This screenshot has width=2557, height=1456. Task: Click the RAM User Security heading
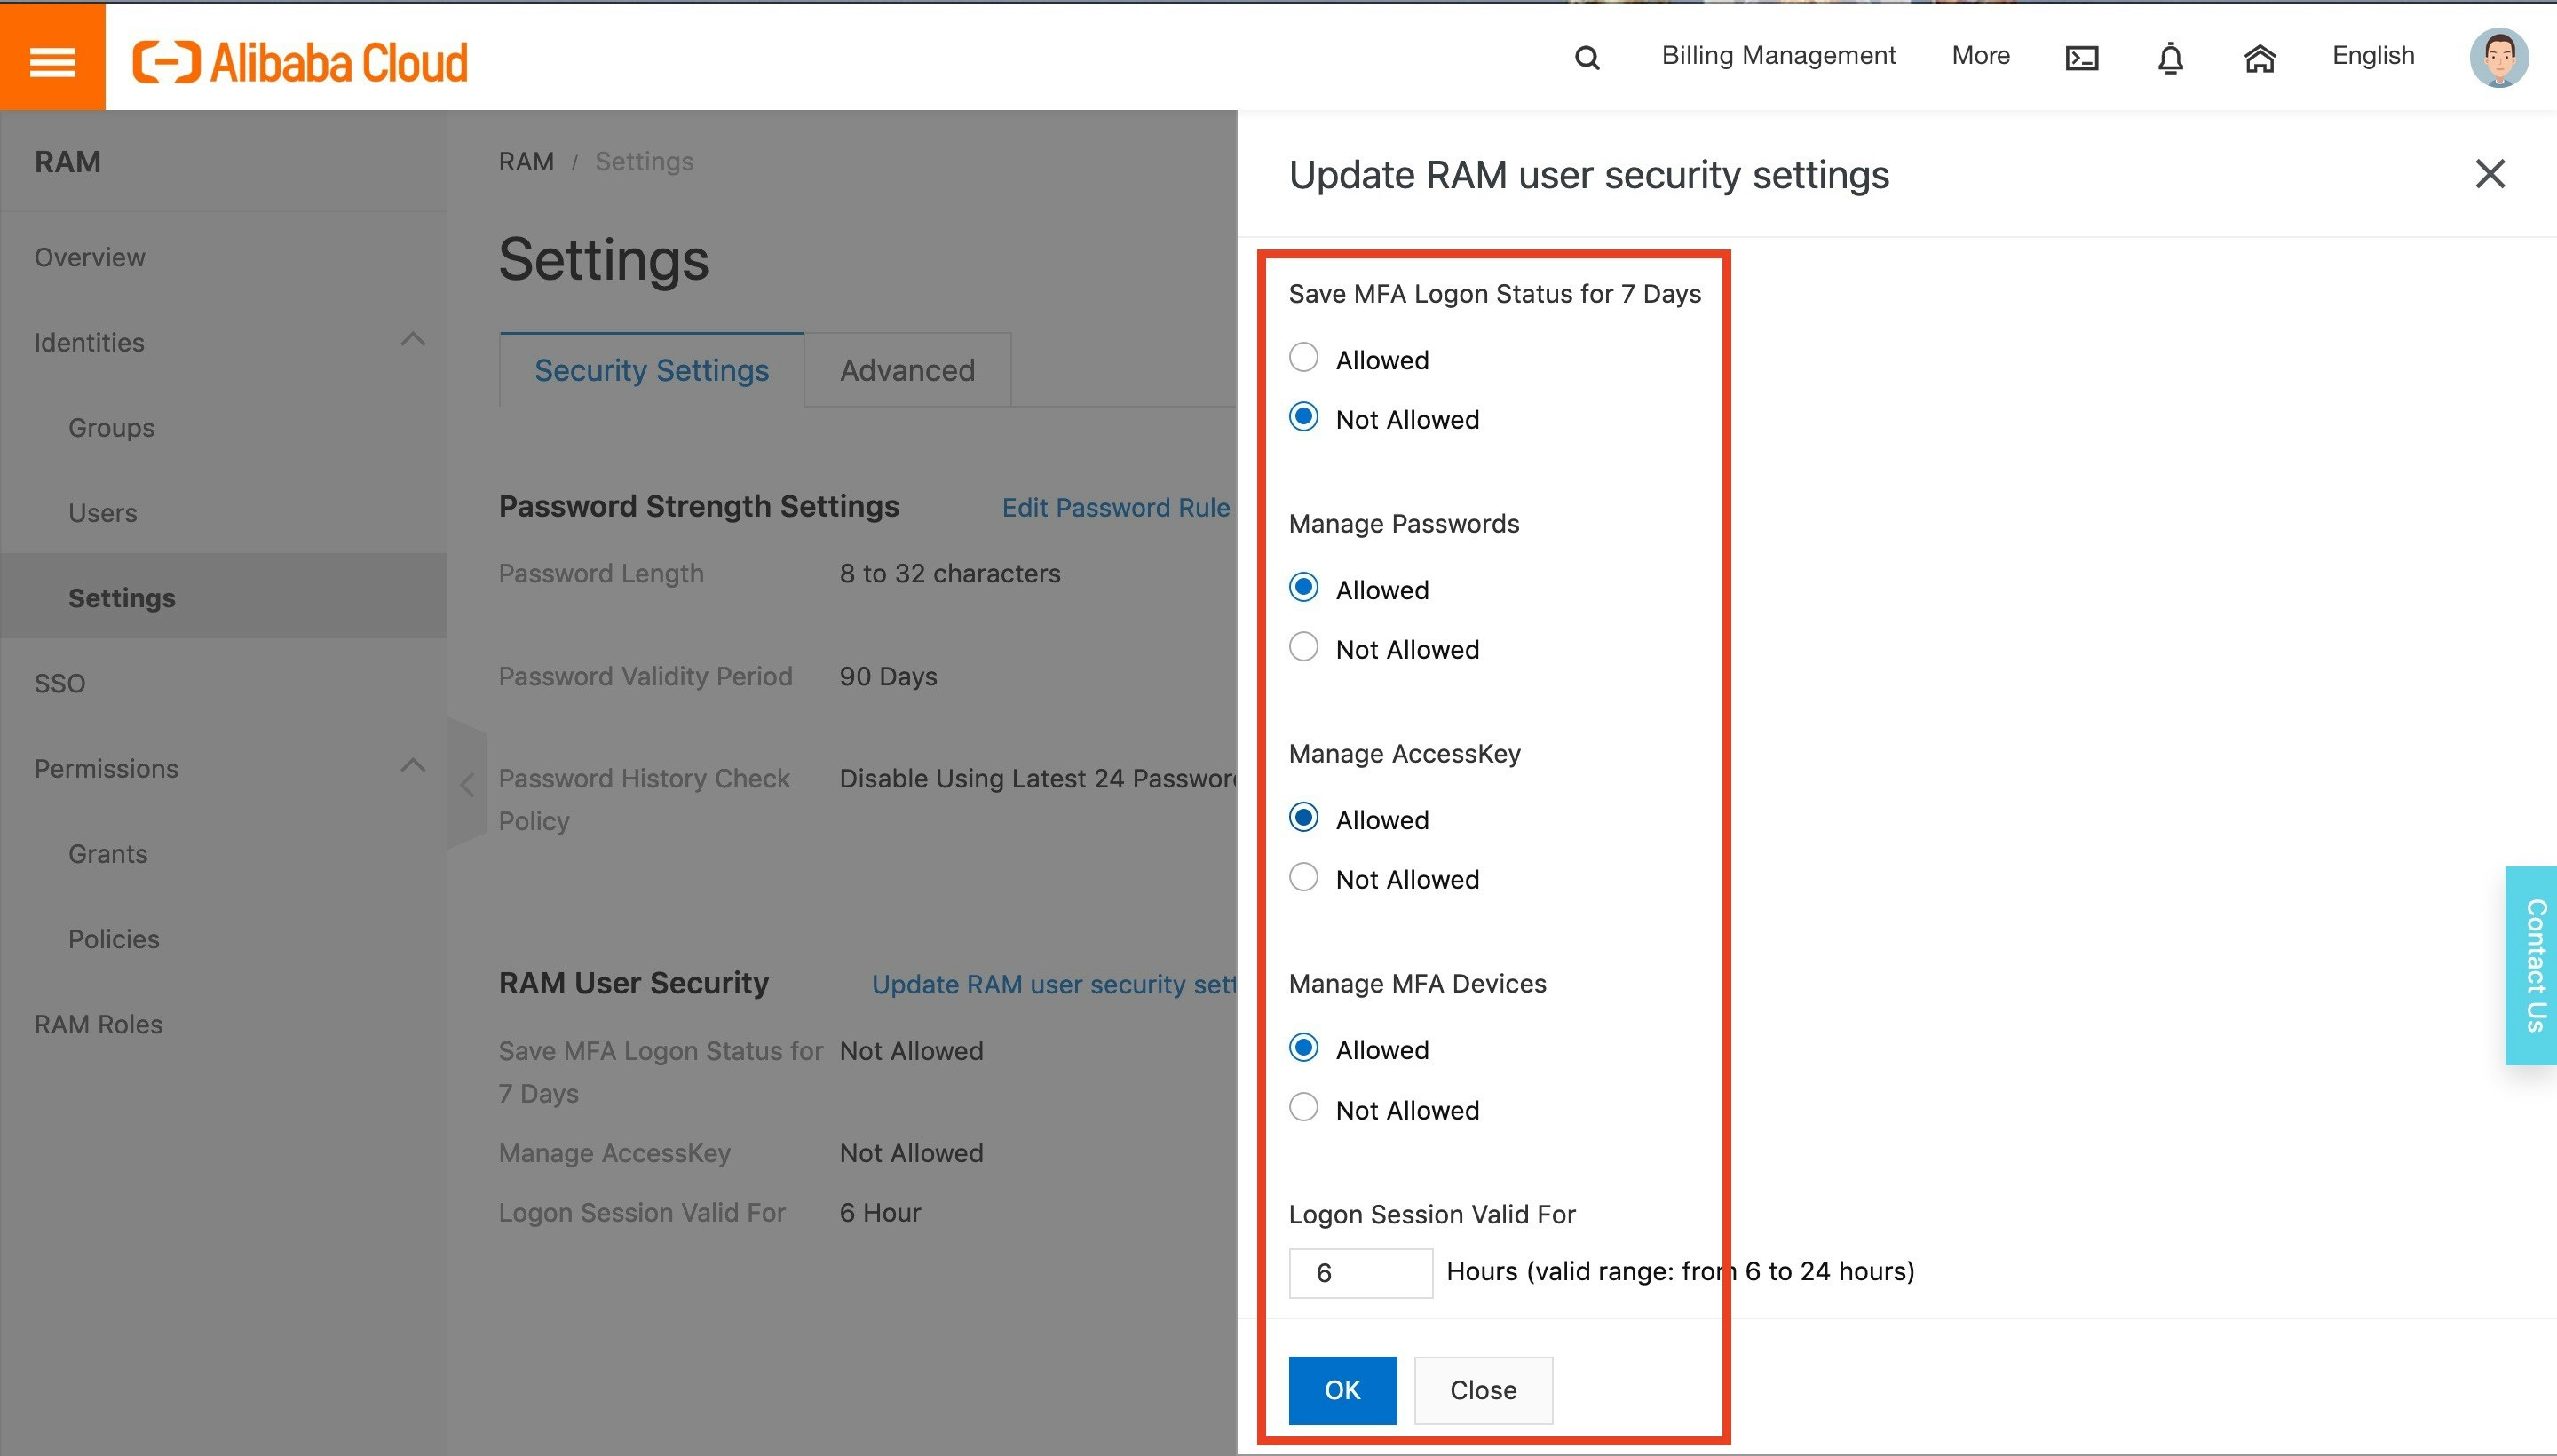pyautogui.click(x=634, y=983)
